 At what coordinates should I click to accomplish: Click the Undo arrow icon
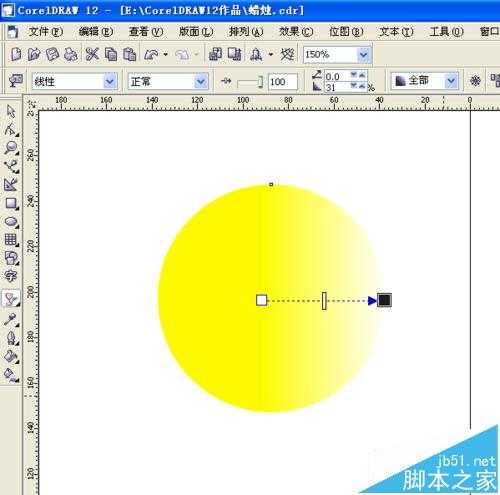pyautogui.click(x=151, y=54)
